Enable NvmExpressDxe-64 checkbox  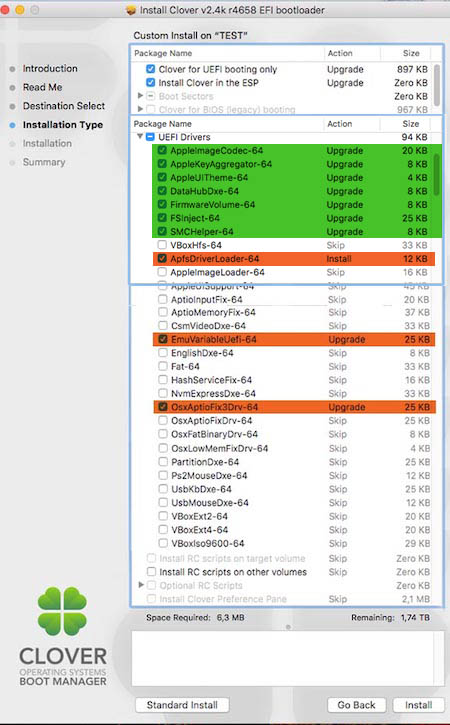tap(163, 393)
